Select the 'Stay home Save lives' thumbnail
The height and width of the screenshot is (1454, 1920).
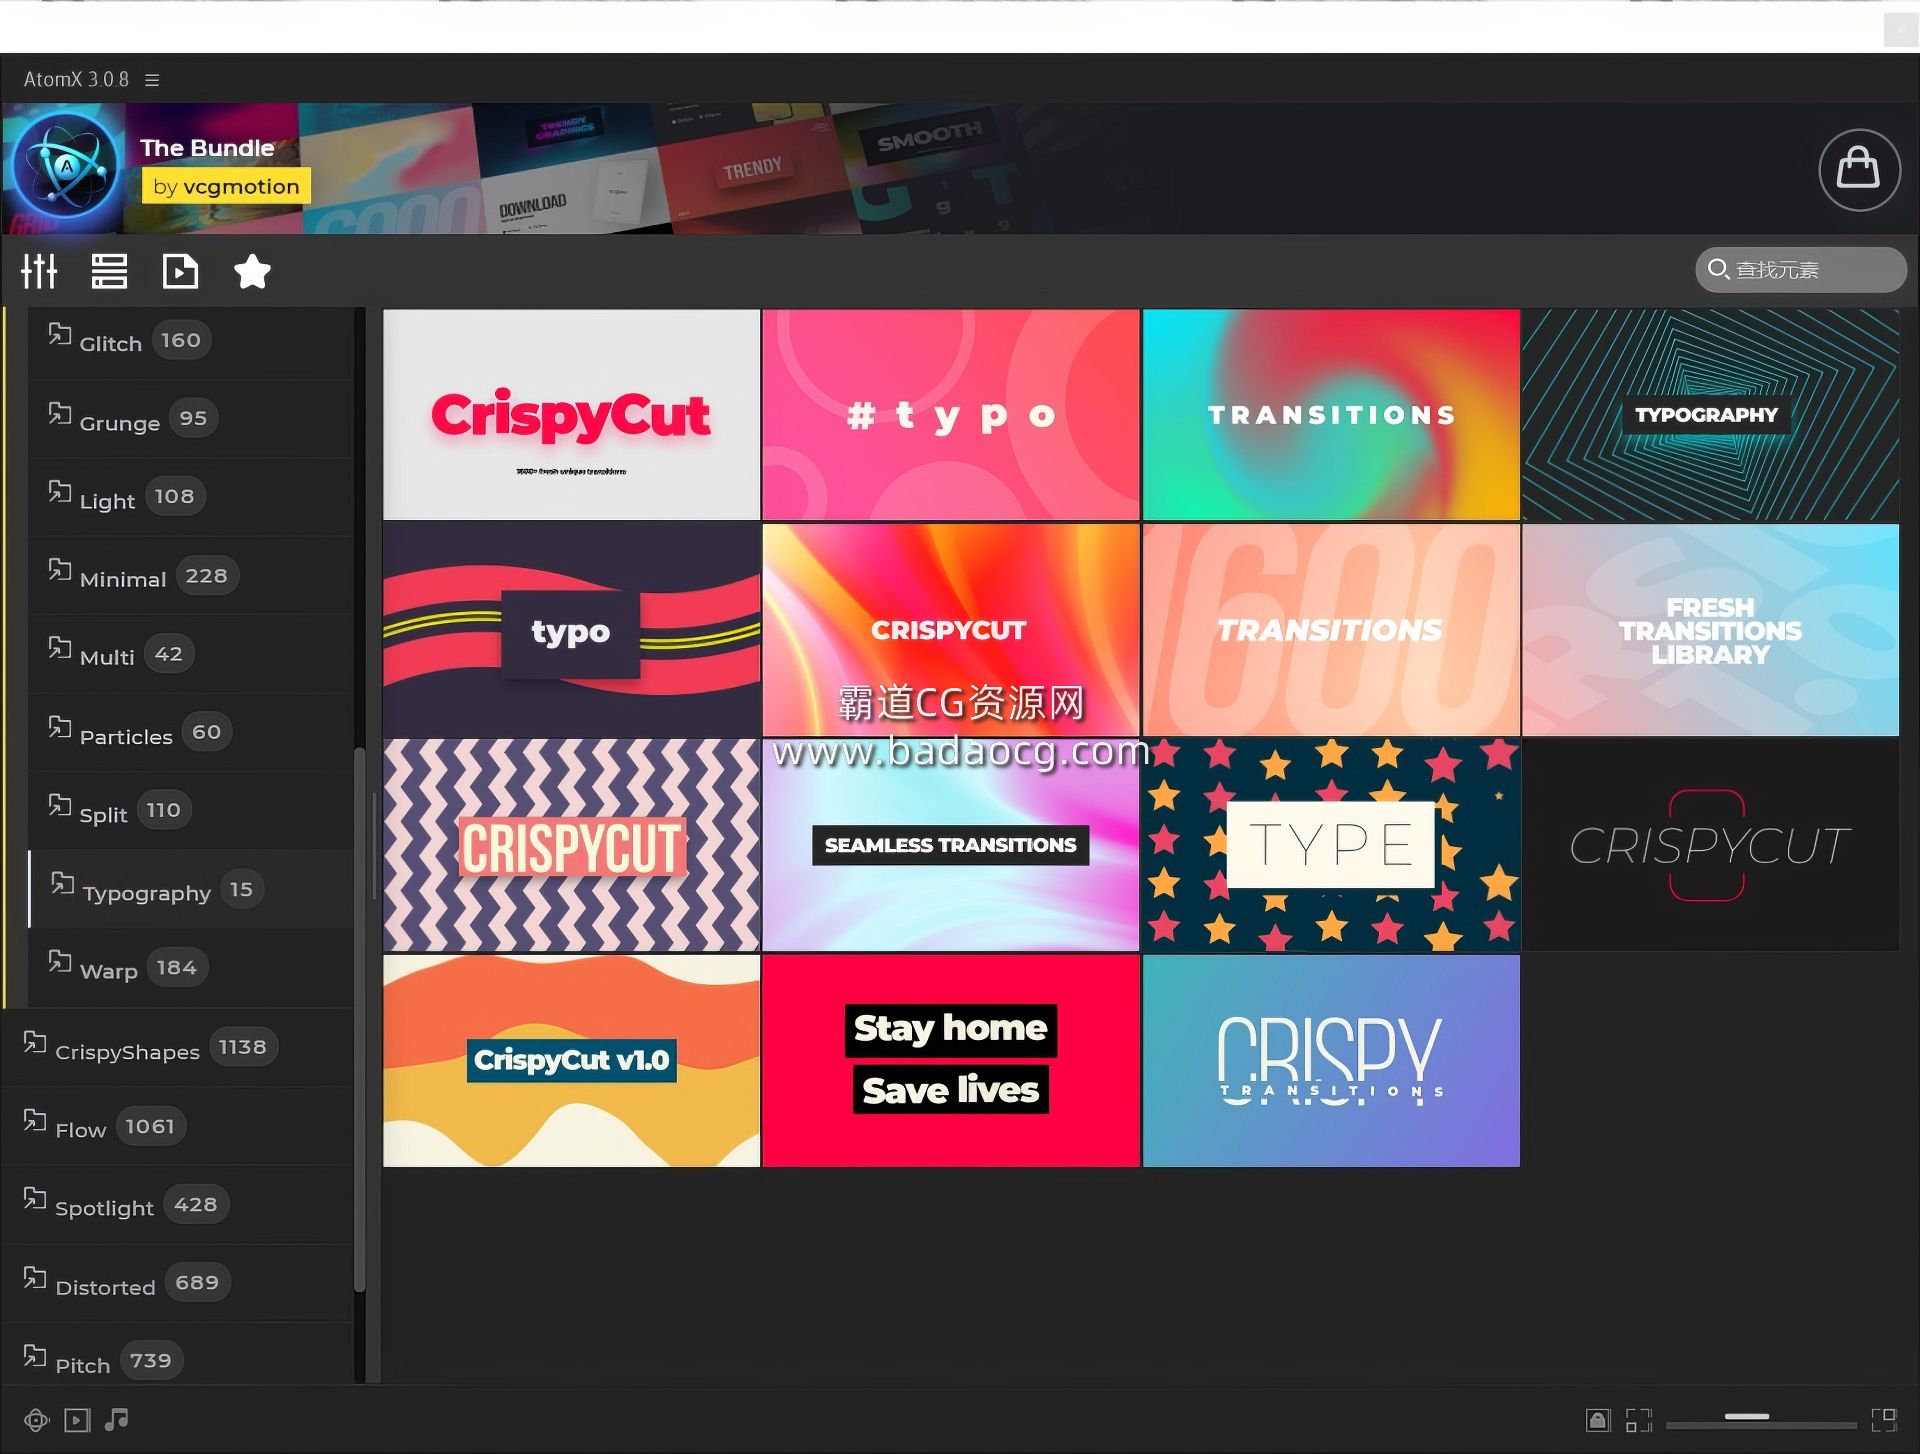[x=951, y=1061]
